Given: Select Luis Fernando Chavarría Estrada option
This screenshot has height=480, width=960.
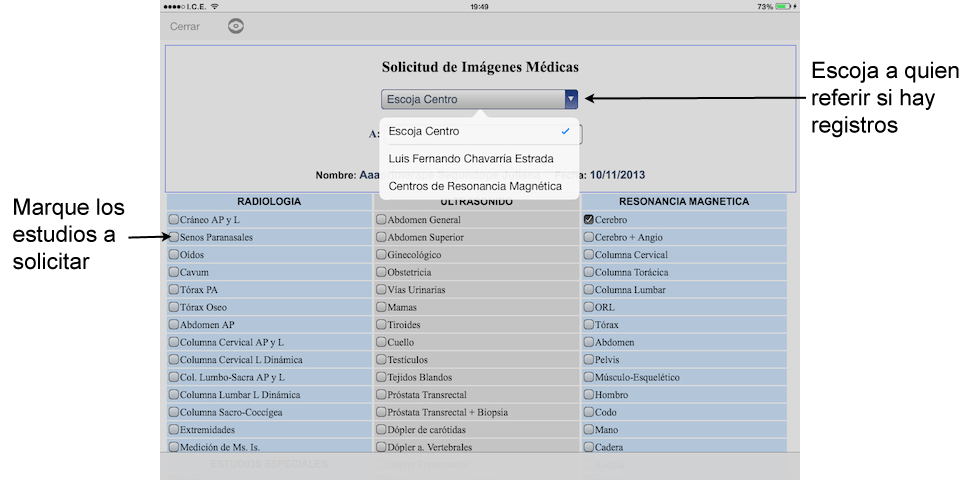Looking at the screenshot, I should click(470, 158).
